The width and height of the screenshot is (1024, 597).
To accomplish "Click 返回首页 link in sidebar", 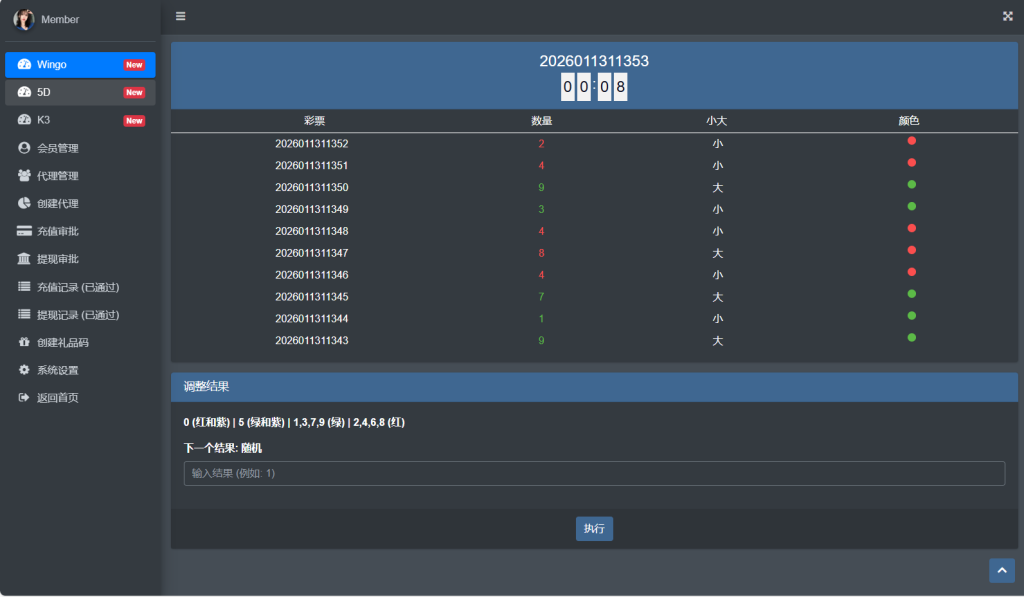I will coord(57,398).
